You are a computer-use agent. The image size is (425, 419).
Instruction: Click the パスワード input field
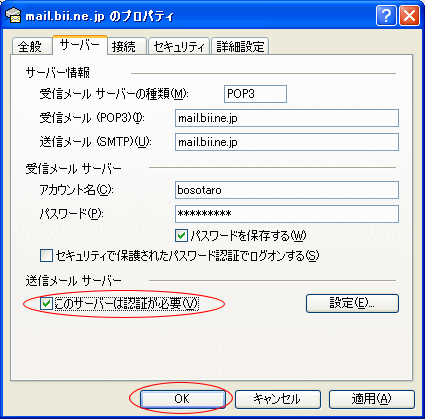pos(287,214)
